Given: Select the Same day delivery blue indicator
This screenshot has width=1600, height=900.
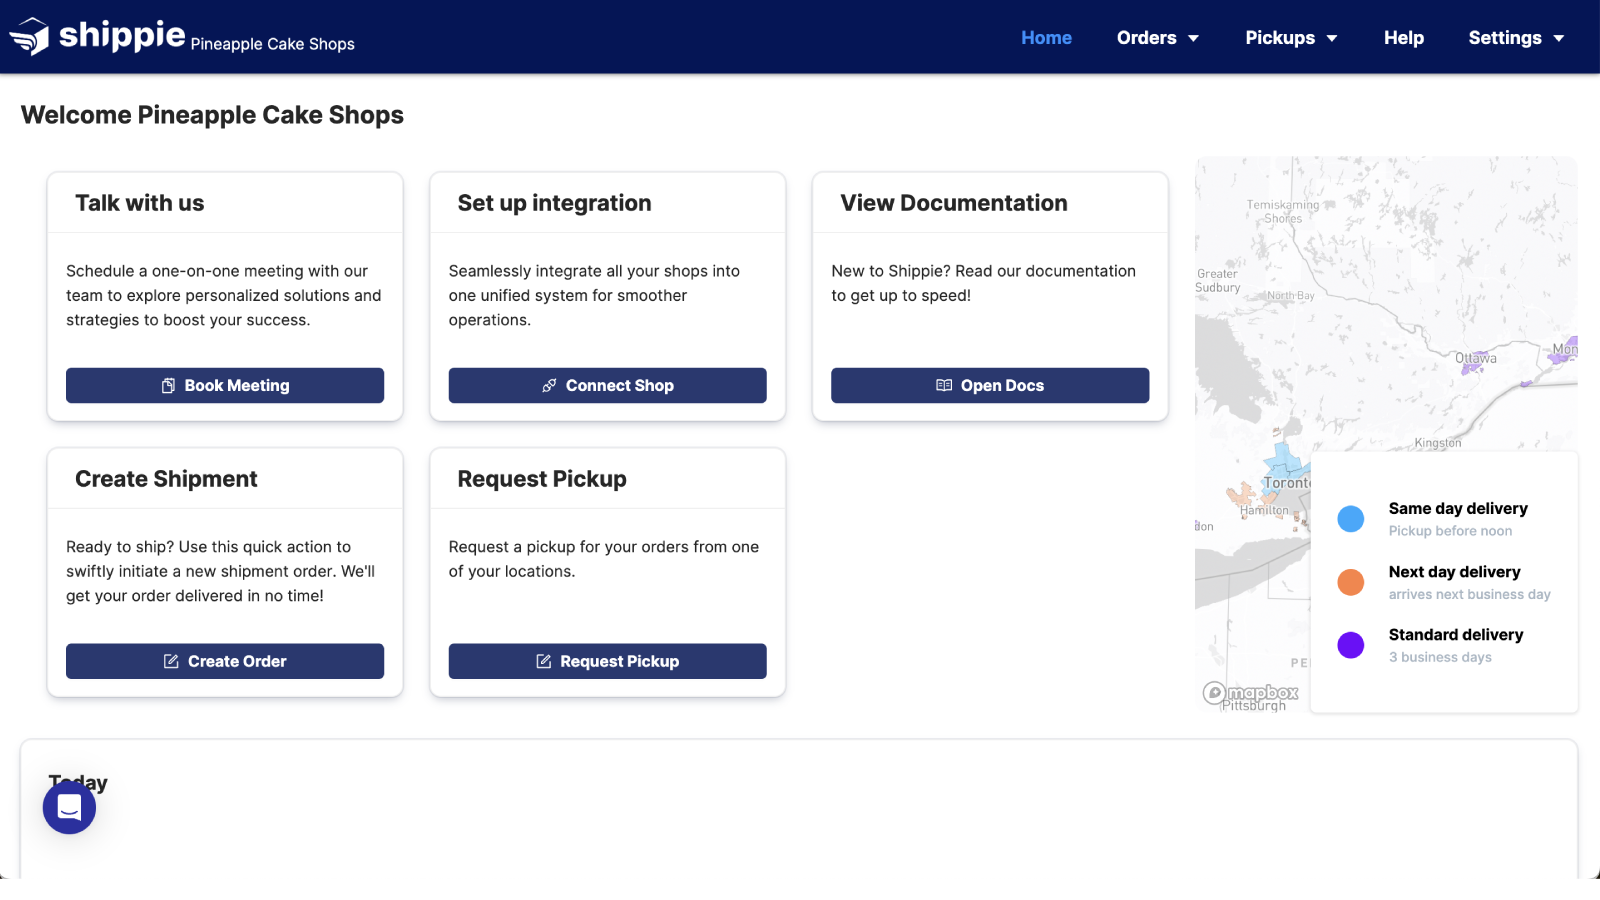Looking at the screenshot, I should coord(1350,519).
